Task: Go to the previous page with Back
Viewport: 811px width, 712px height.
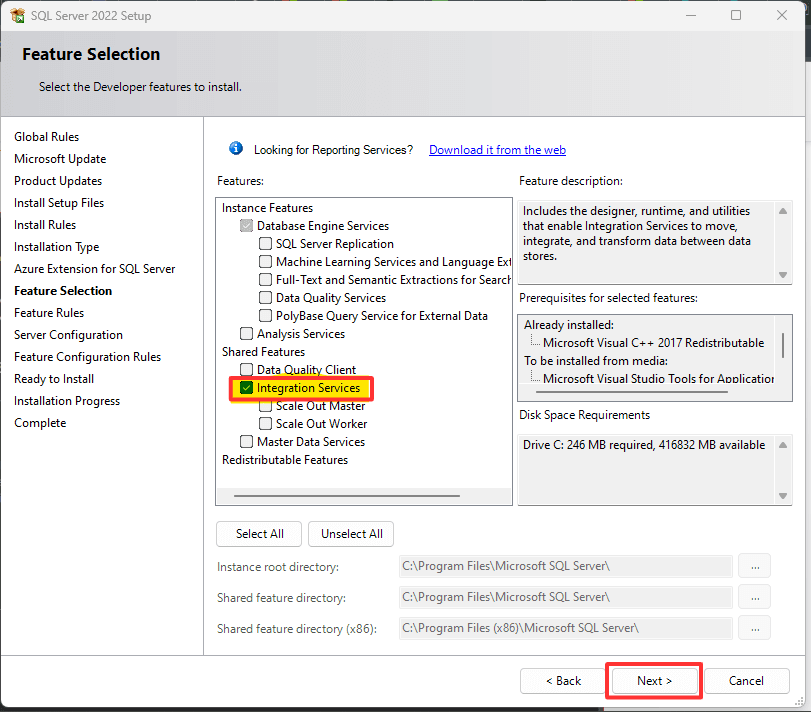Action: [563, 681]
